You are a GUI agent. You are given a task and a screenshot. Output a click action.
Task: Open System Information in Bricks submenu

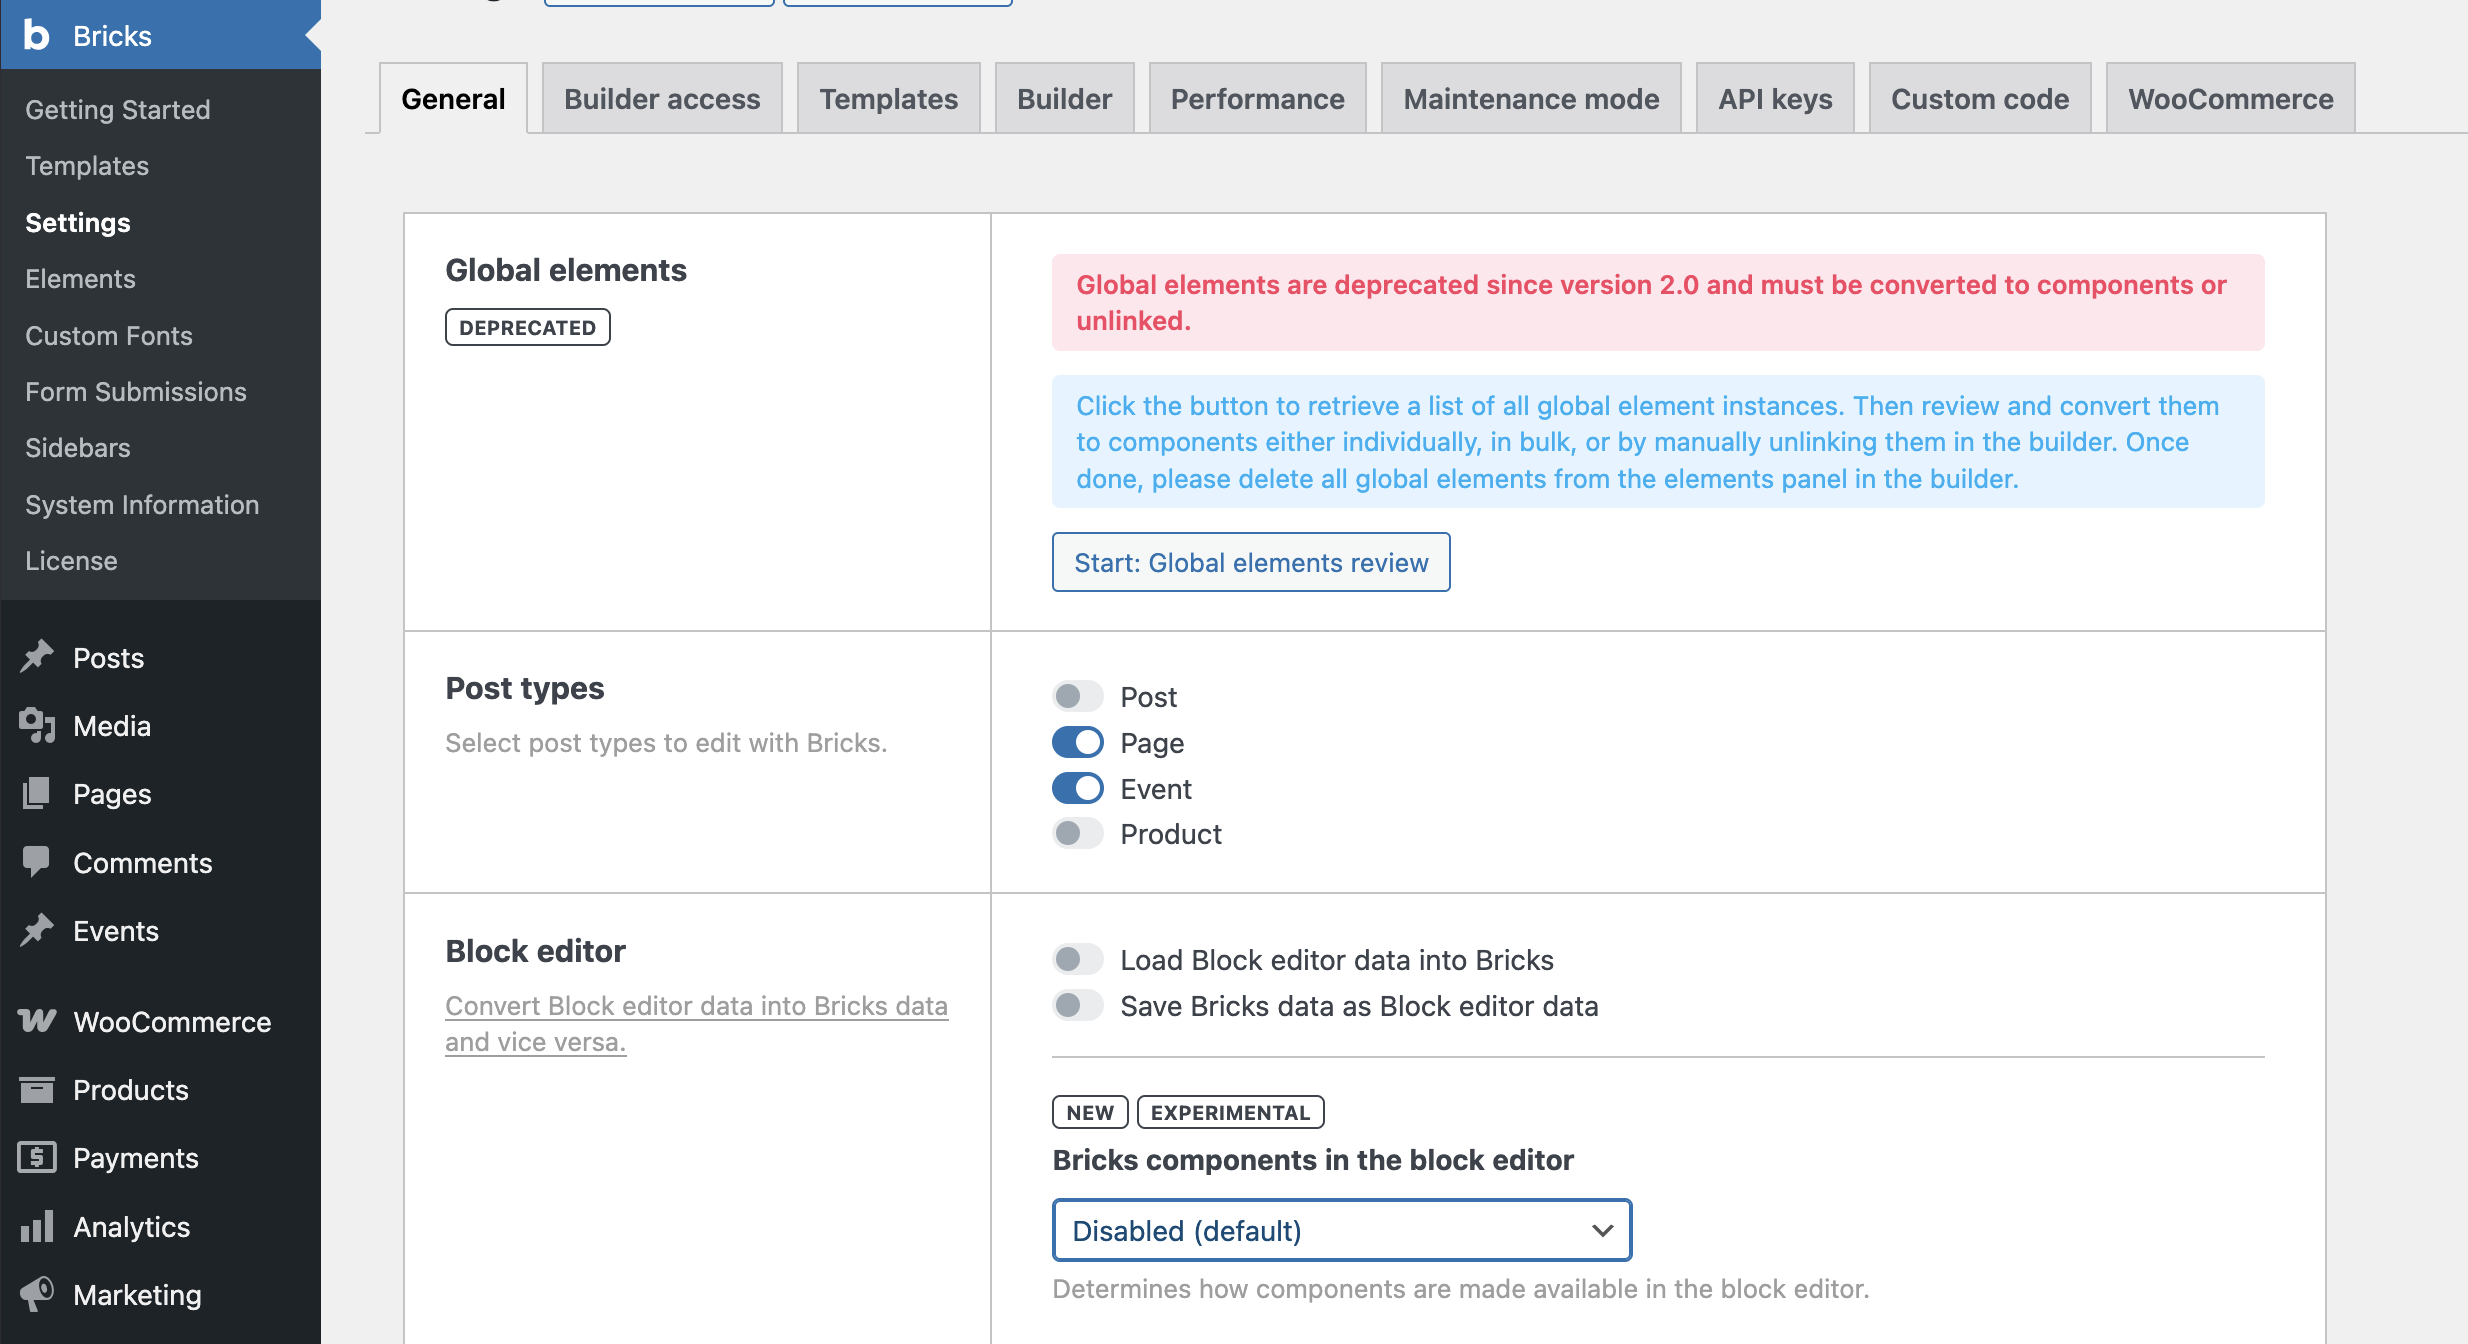pos(142,504)
